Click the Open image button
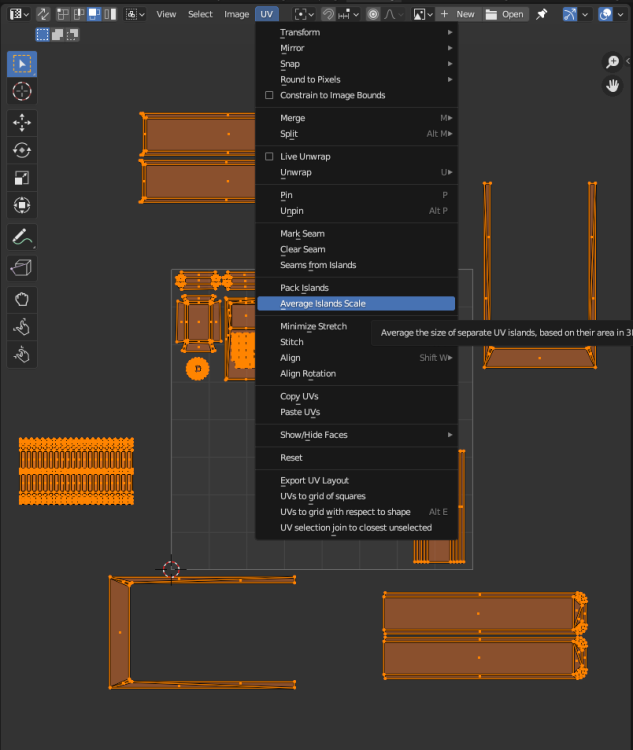633x750 pixels. click(505, 14)
